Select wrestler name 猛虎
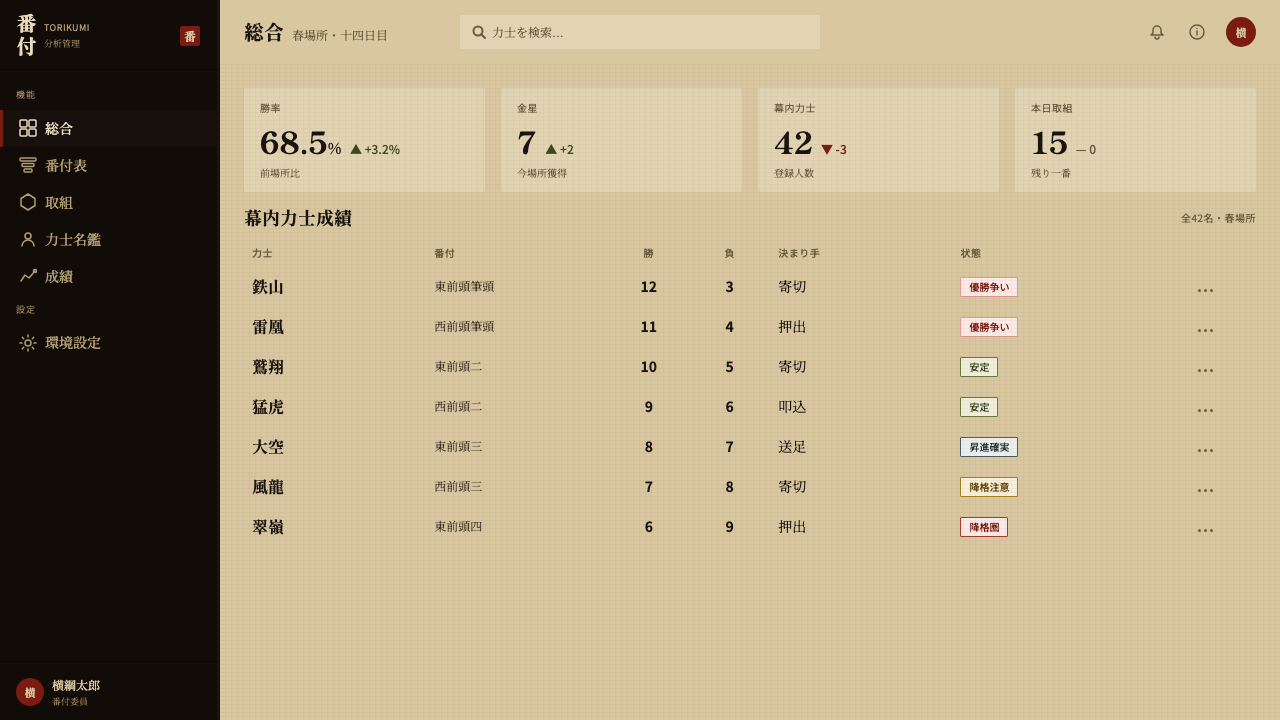Screen dimensions: 1280x720 coord(268,407)
